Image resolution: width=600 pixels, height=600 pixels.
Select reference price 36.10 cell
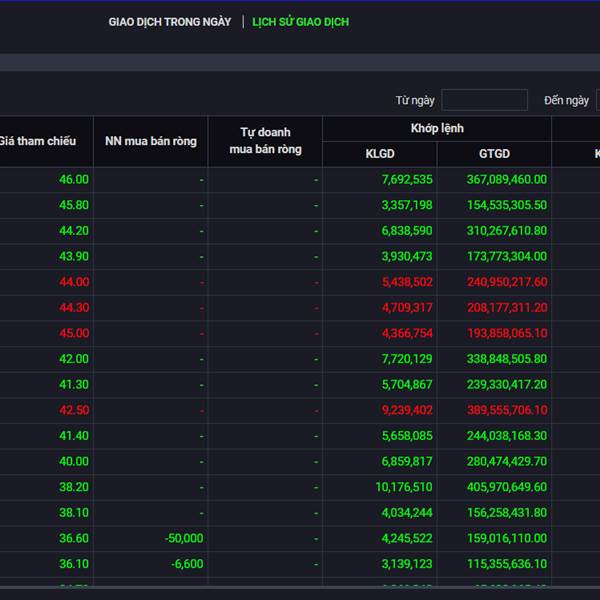[74, 564]
